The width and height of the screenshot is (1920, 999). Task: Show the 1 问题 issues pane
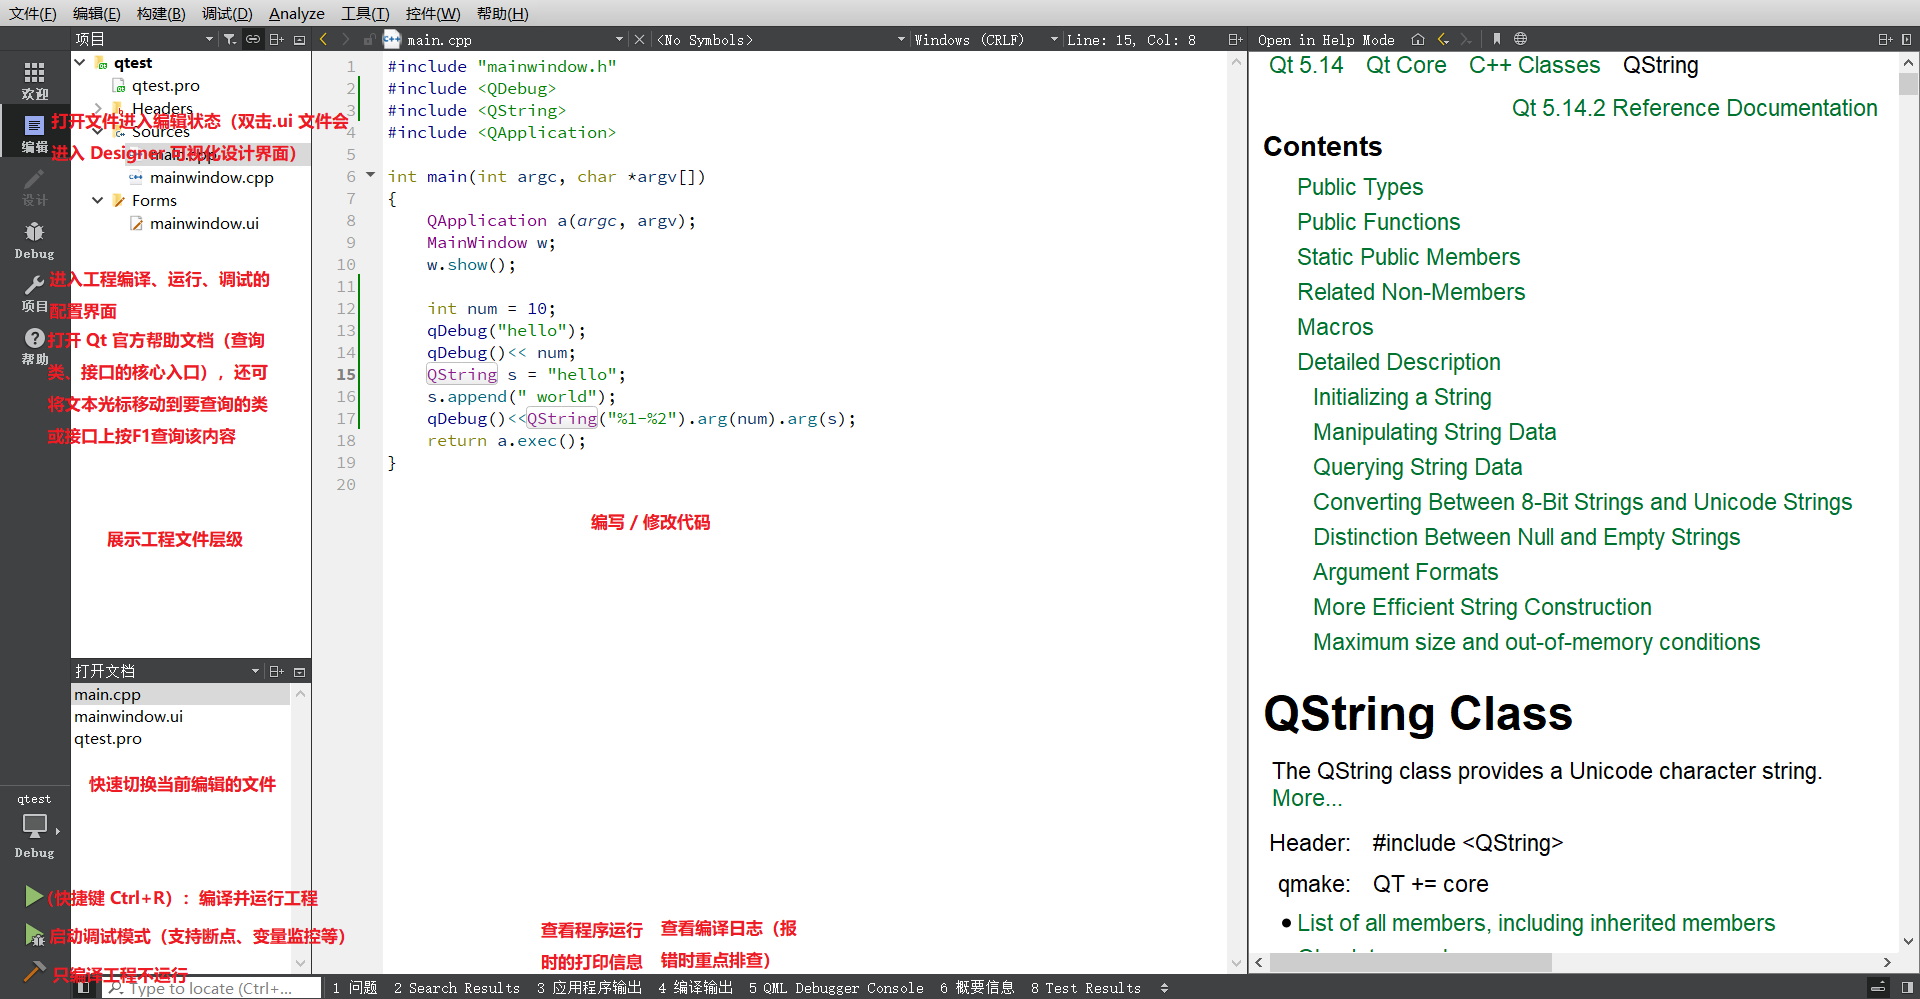click(x=355, y=988)
